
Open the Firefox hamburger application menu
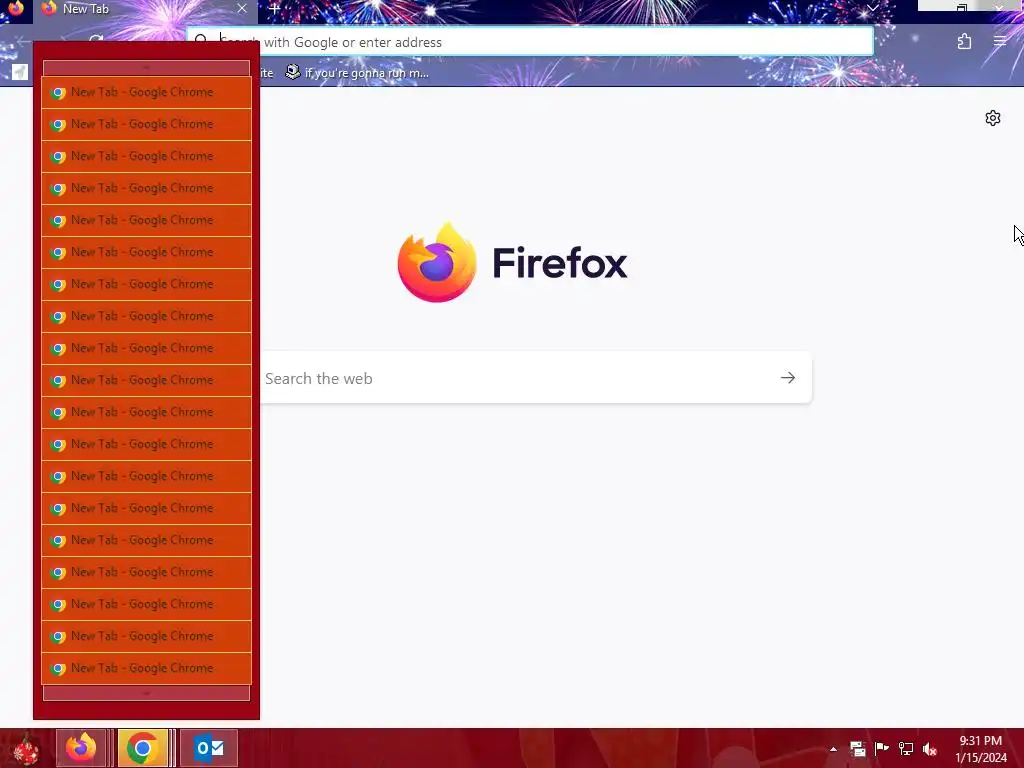pos(1000,41)
